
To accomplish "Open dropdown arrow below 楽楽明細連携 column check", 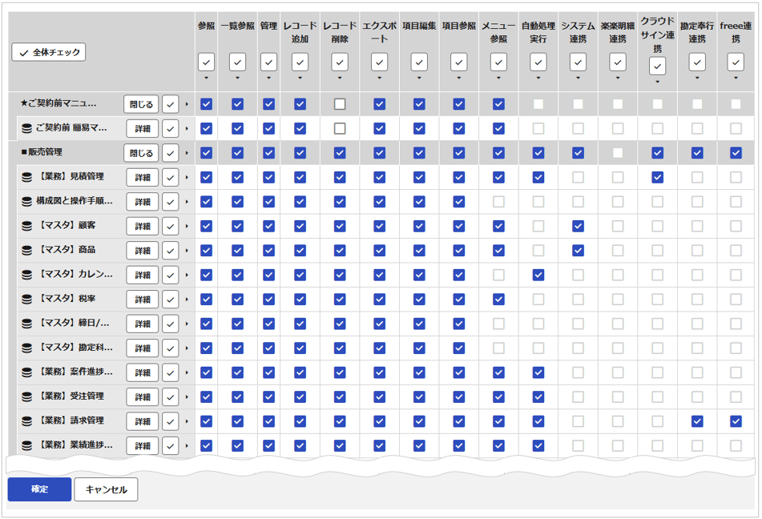I will [x=618, y=78].
